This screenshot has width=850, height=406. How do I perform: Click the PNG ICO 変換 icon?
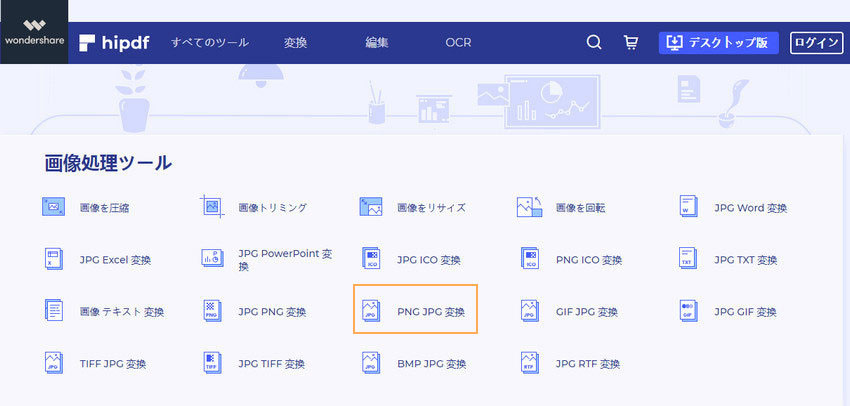tap(530, 259)
